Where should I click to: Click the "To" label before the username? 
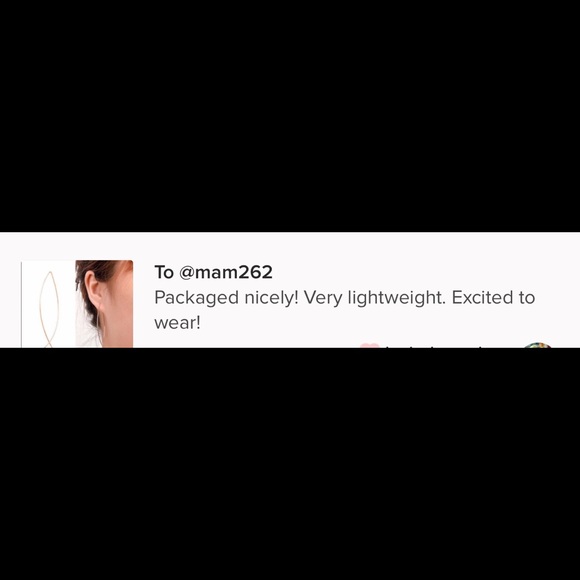pos(164,272)
